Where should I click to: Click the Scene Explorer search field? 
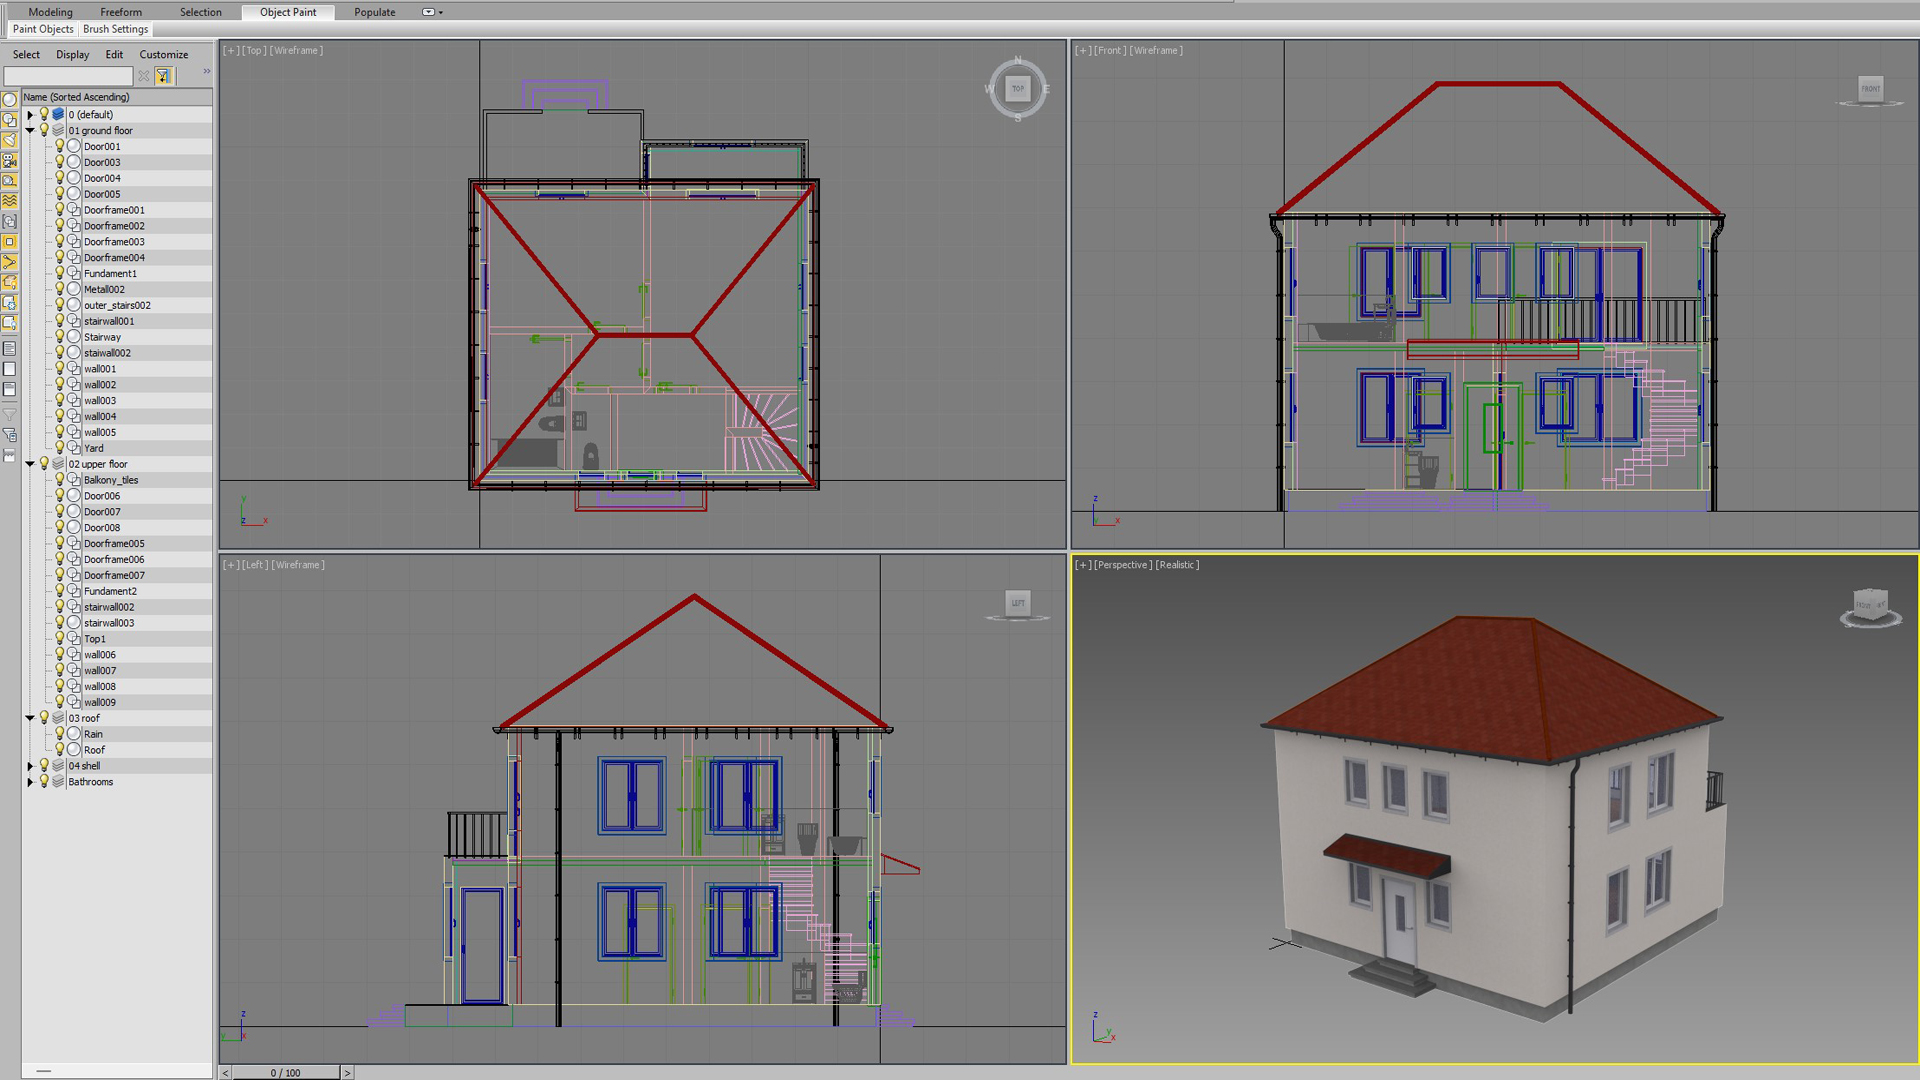[x=68, y=76]
